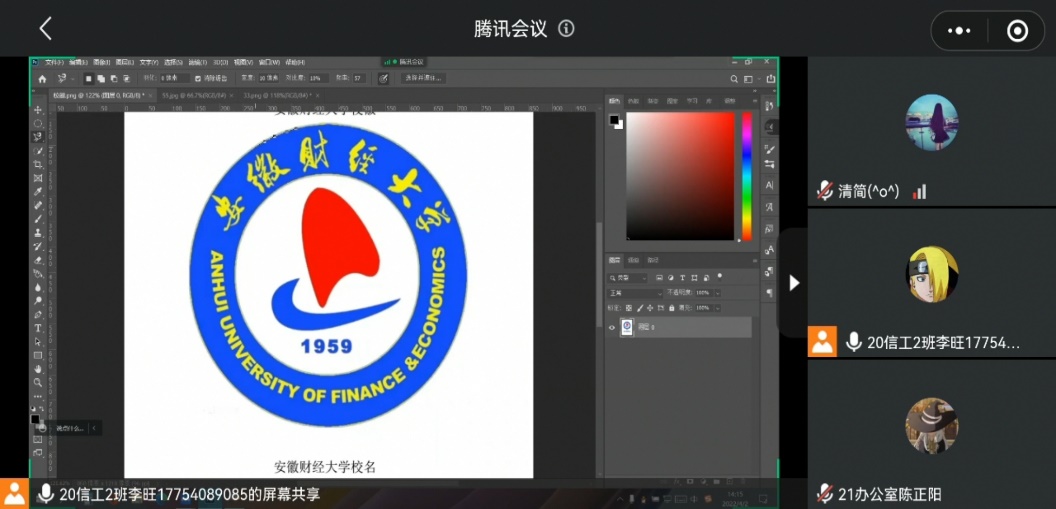Viewport: 1056px width, 509px height.
Task: Open the Color panel options menu
Action: tap(755, 101)
